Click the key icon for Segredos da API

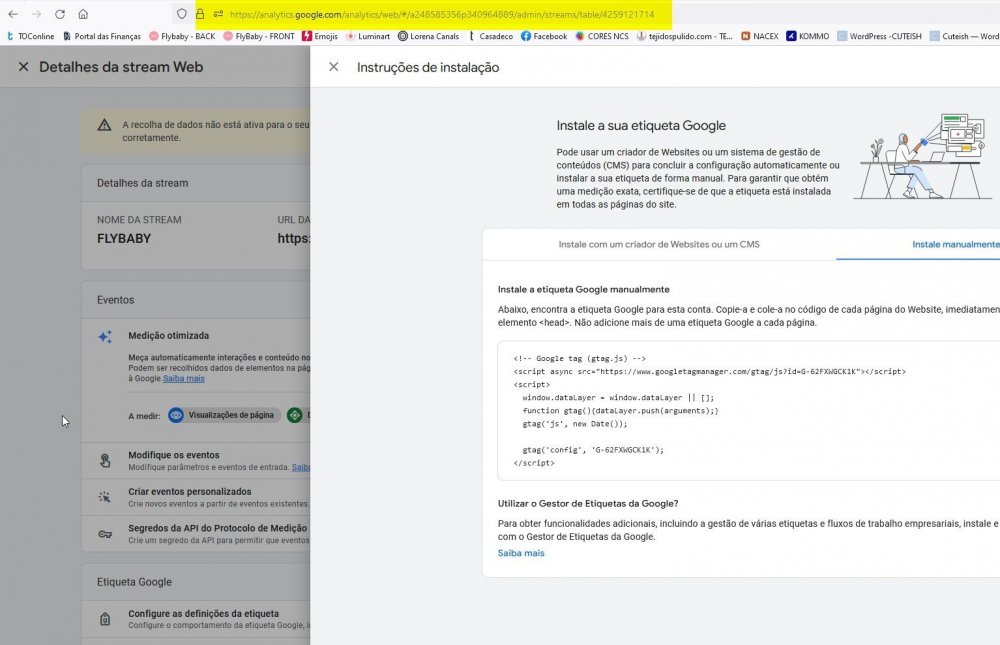(x=105, y=534)
